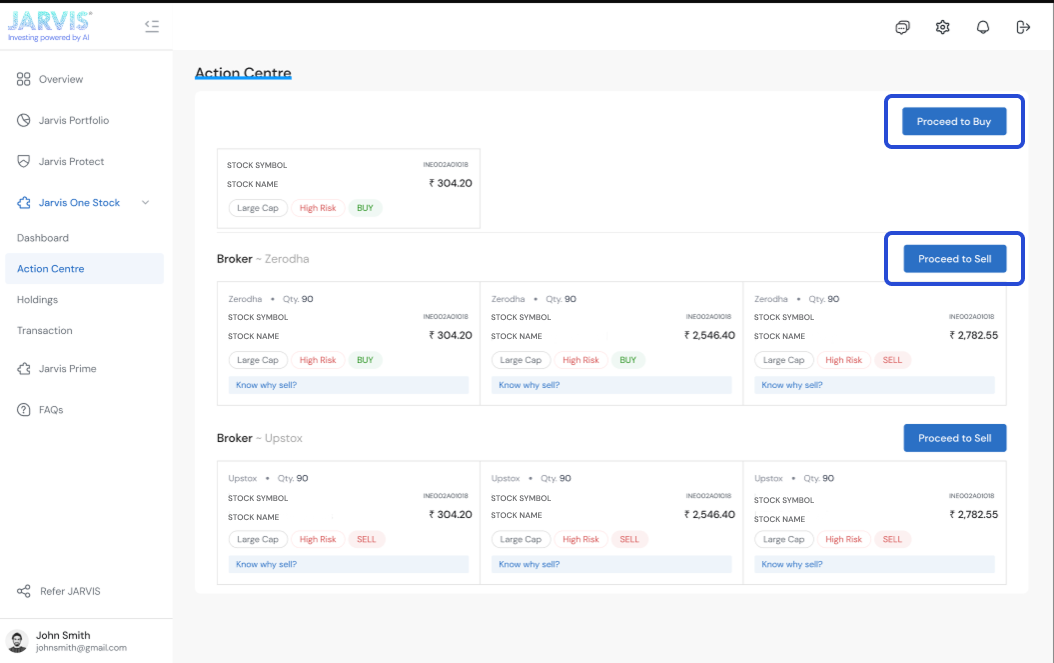Click the johnsmith@gmail.com email text
This screenshot has height=663, width=1054.
pos(81,648)
